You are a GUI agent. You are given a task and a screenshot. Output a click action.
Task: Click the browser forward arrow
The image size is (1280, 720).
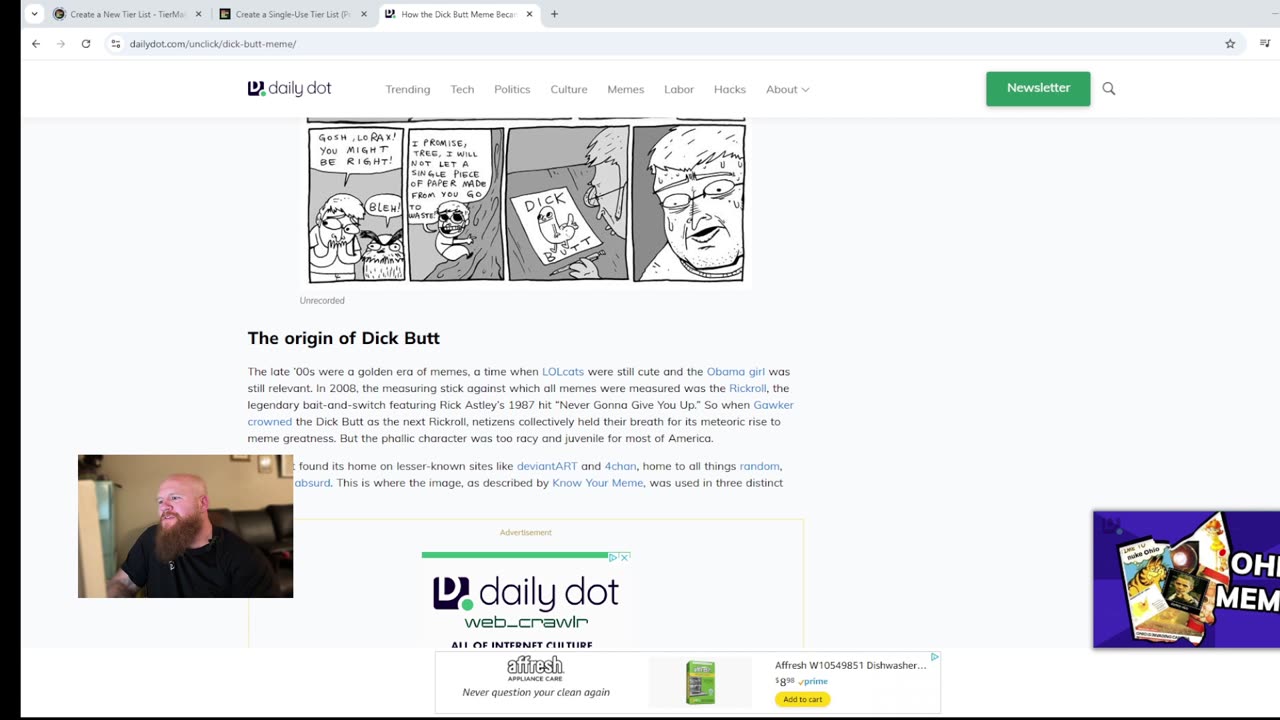click(x=61, y=44)
